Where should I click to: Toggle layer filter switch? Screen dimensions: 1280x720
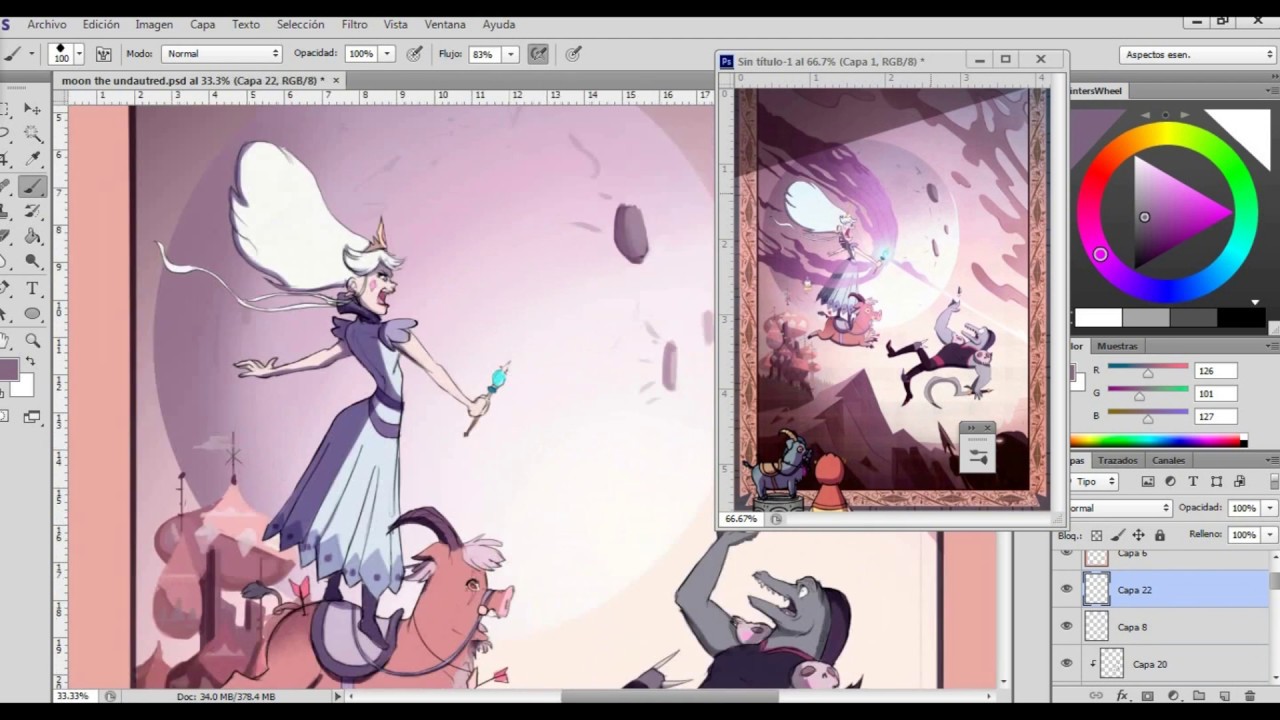[1274, 481]
